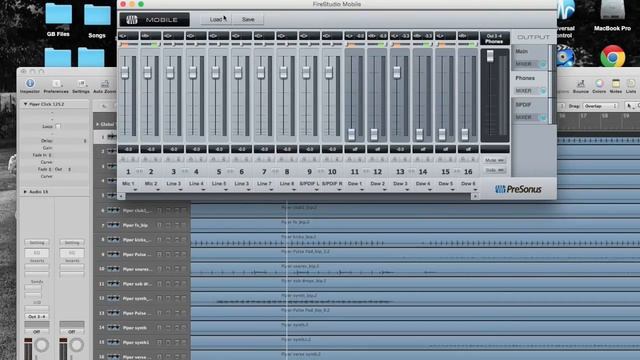The height and width of the screenshot is (360, 640).
Task: Click track icon of Piper snares track
Action: (113, 269)
